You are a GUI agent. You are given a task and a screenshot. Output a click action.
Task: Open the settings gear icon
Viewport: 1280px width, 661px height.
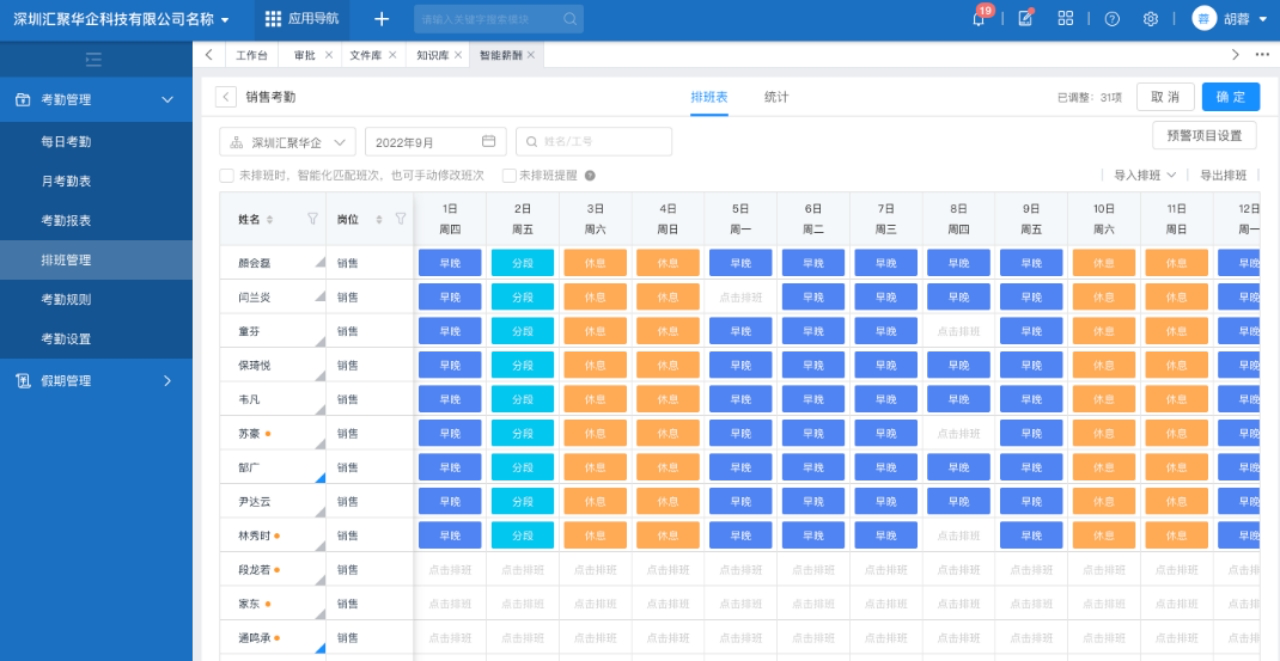[1151, 18]
